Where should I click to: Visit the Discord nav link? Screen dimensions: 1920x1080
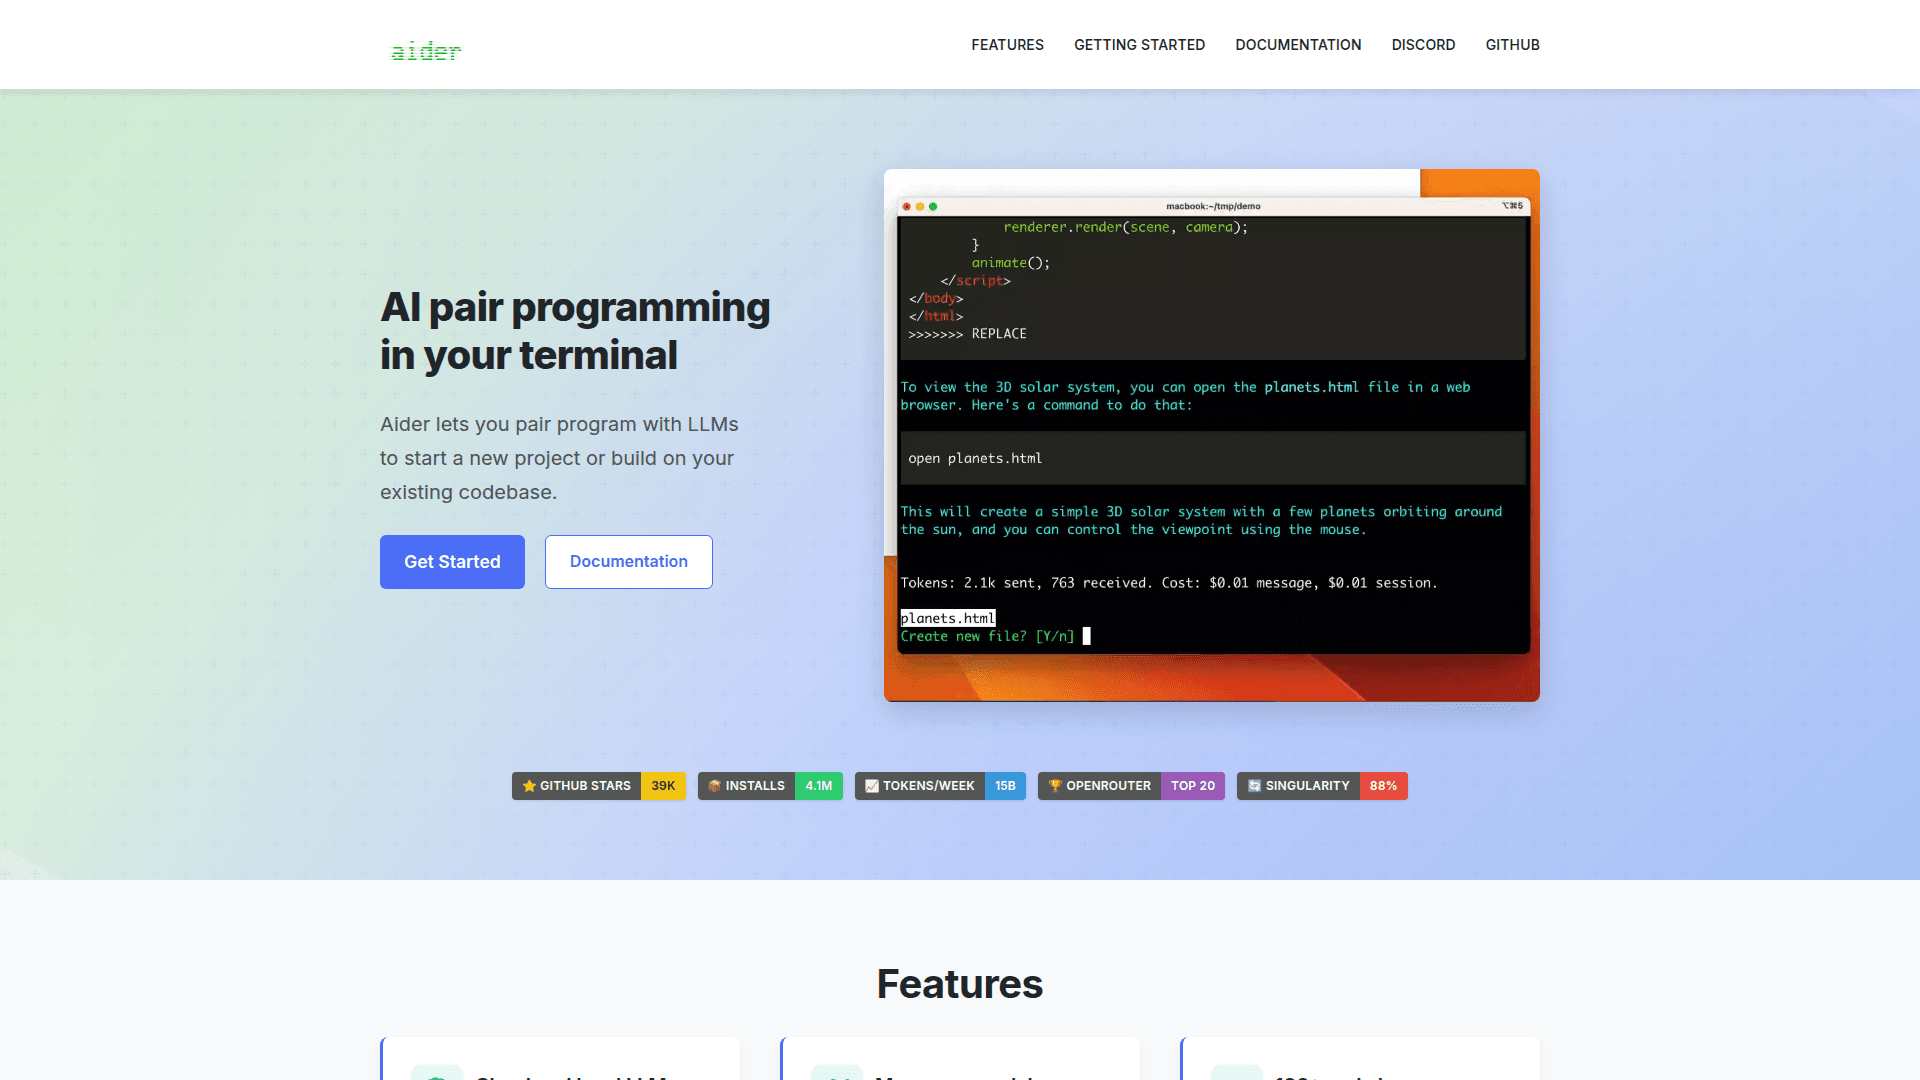click(x=1423, y=45)
